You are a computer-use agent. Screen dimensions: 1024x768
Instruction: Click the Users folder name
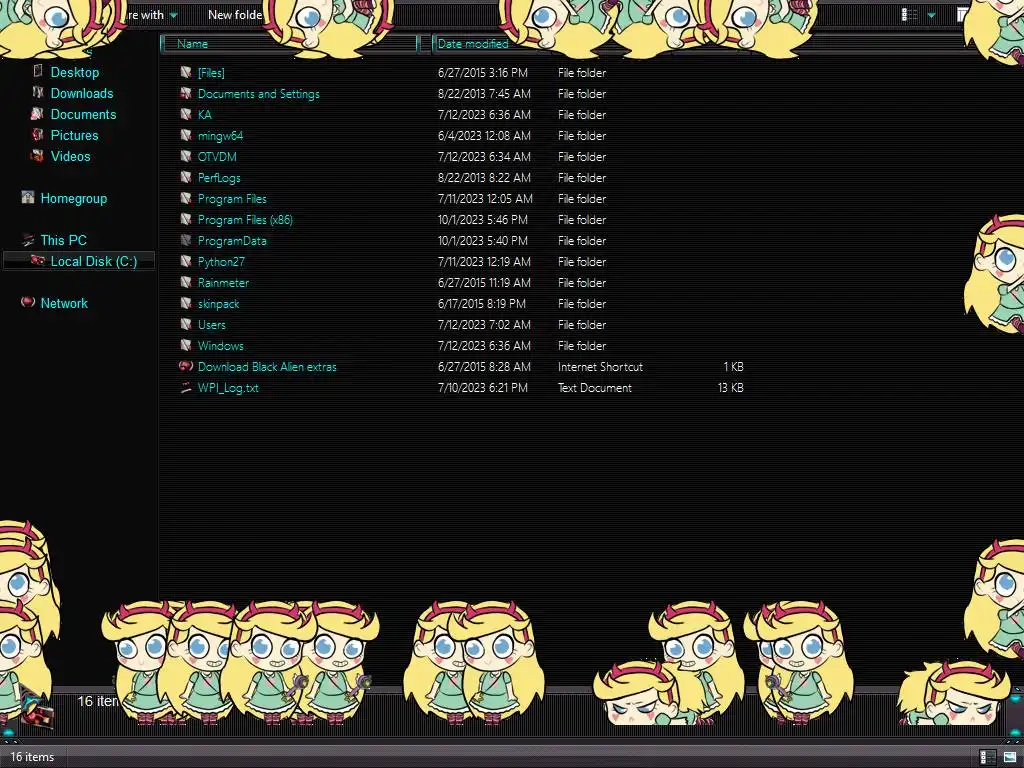(x=212, y=325)
